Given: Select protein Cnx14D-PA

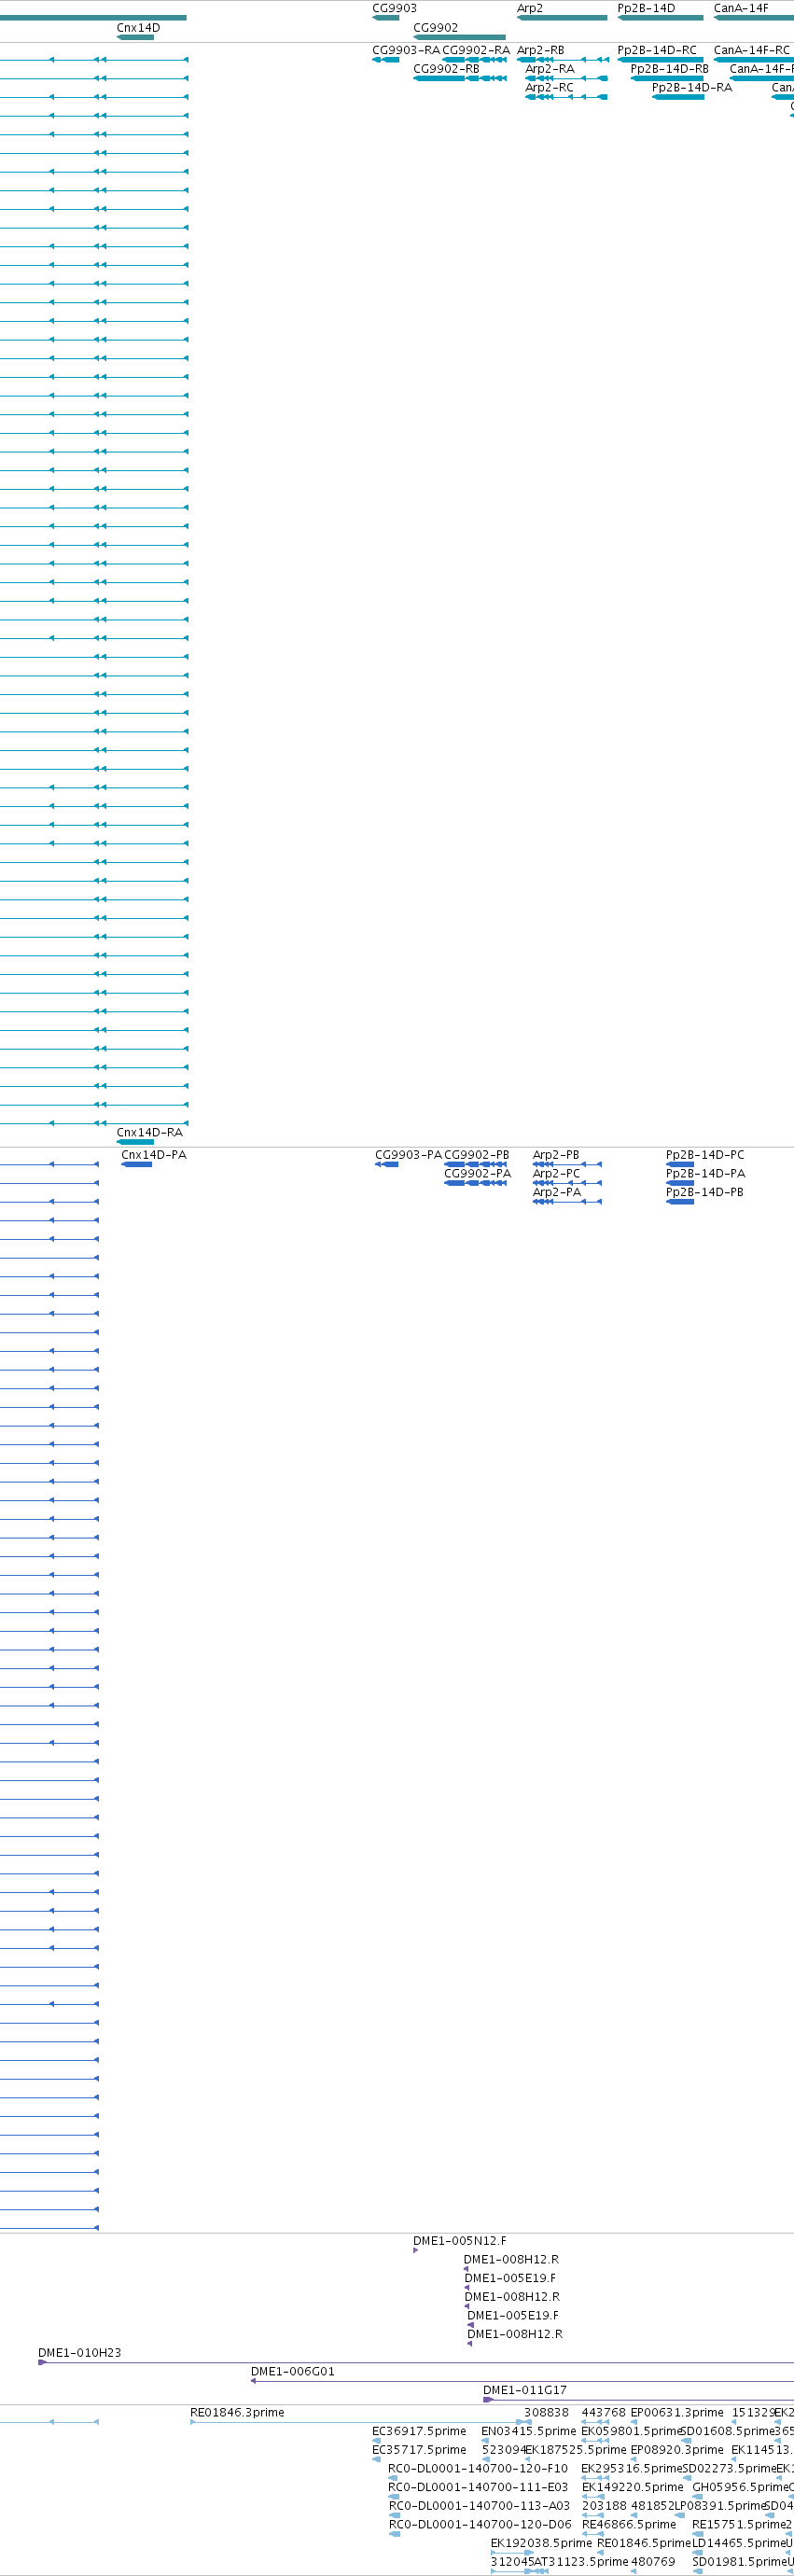Looking at the screenshot, I should (x=154, y=1155).
